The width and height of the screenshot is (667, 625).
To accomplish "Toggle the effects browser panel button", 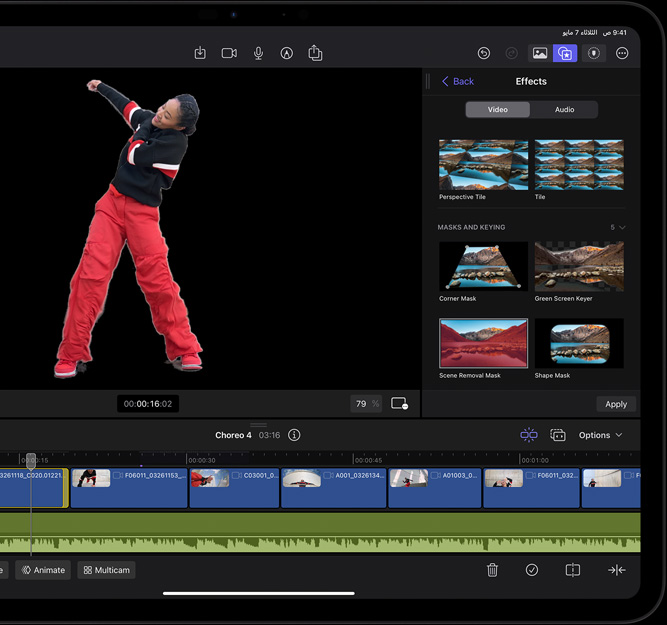I will [x=565, y=53].
